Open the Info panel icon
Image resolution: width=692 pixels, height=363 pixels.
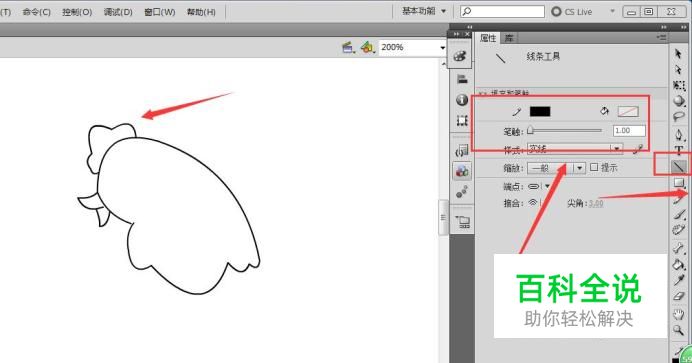pyautogui.click(x=462, y=100)
